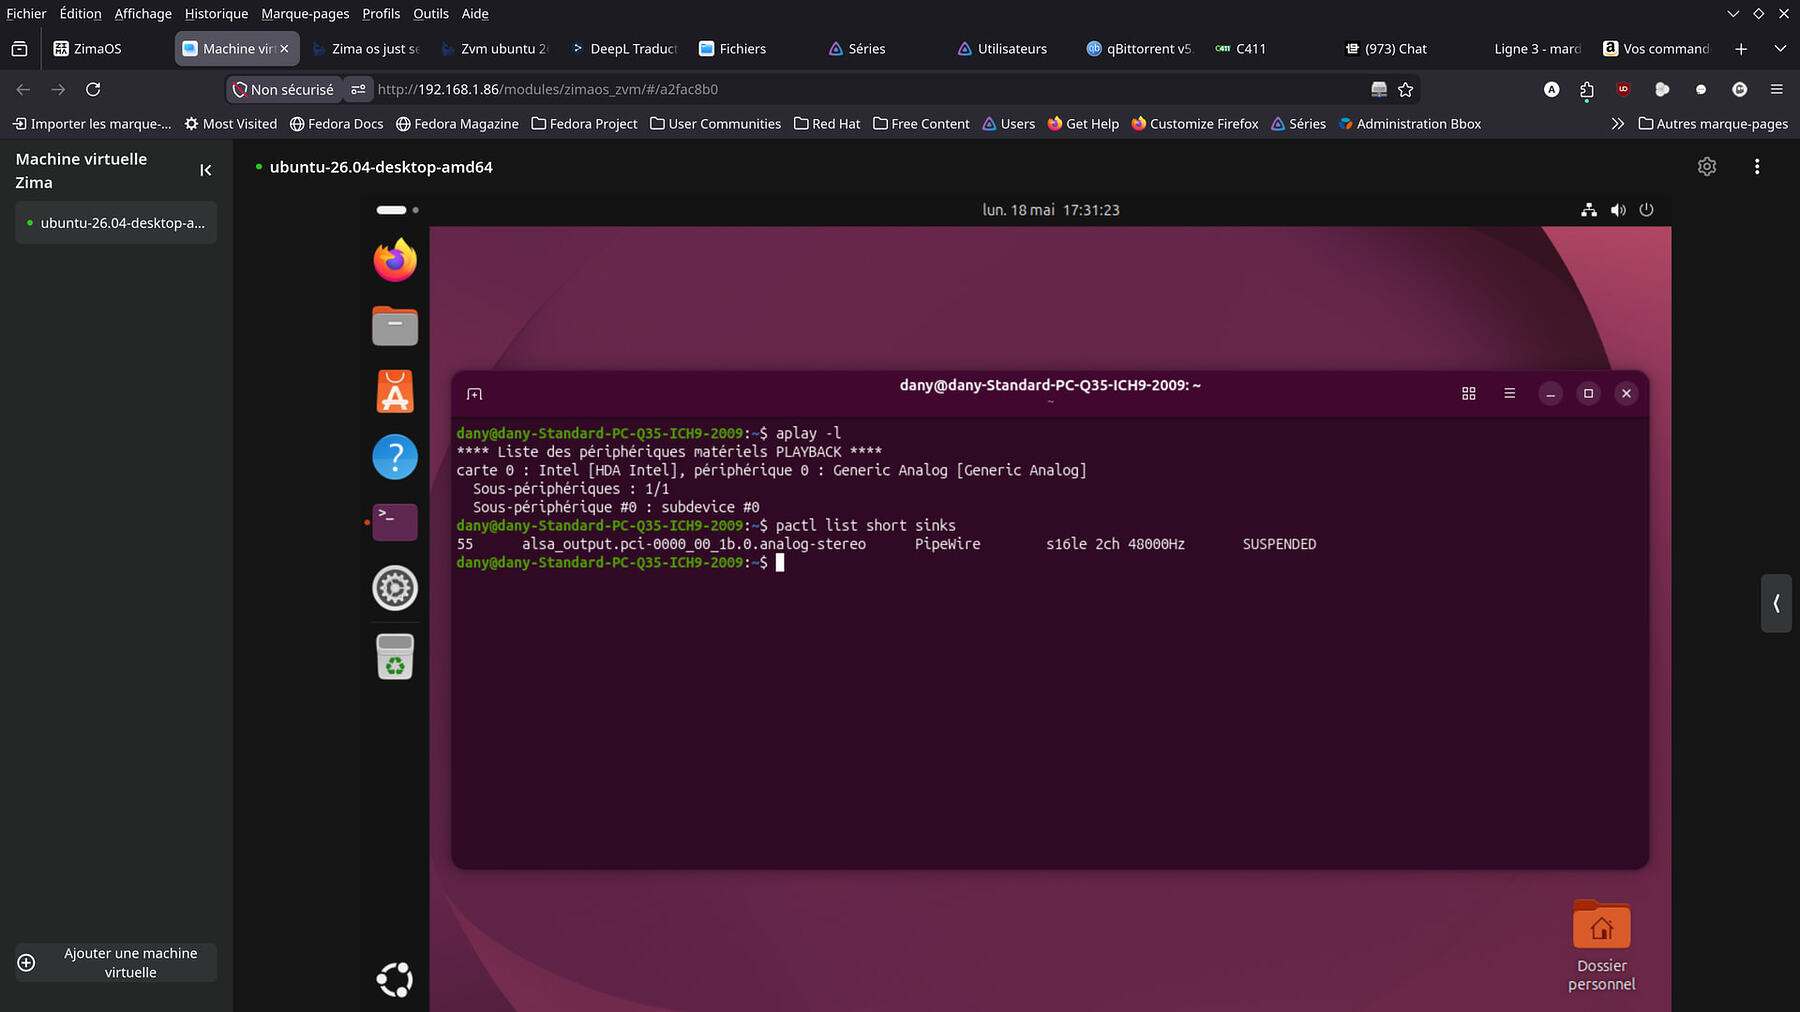Image resolution: width=1800 pixels, height=1012 pixels.
Task: Click the Ubuntu Activities workspace indicator
Action: (x=398, y=210)
